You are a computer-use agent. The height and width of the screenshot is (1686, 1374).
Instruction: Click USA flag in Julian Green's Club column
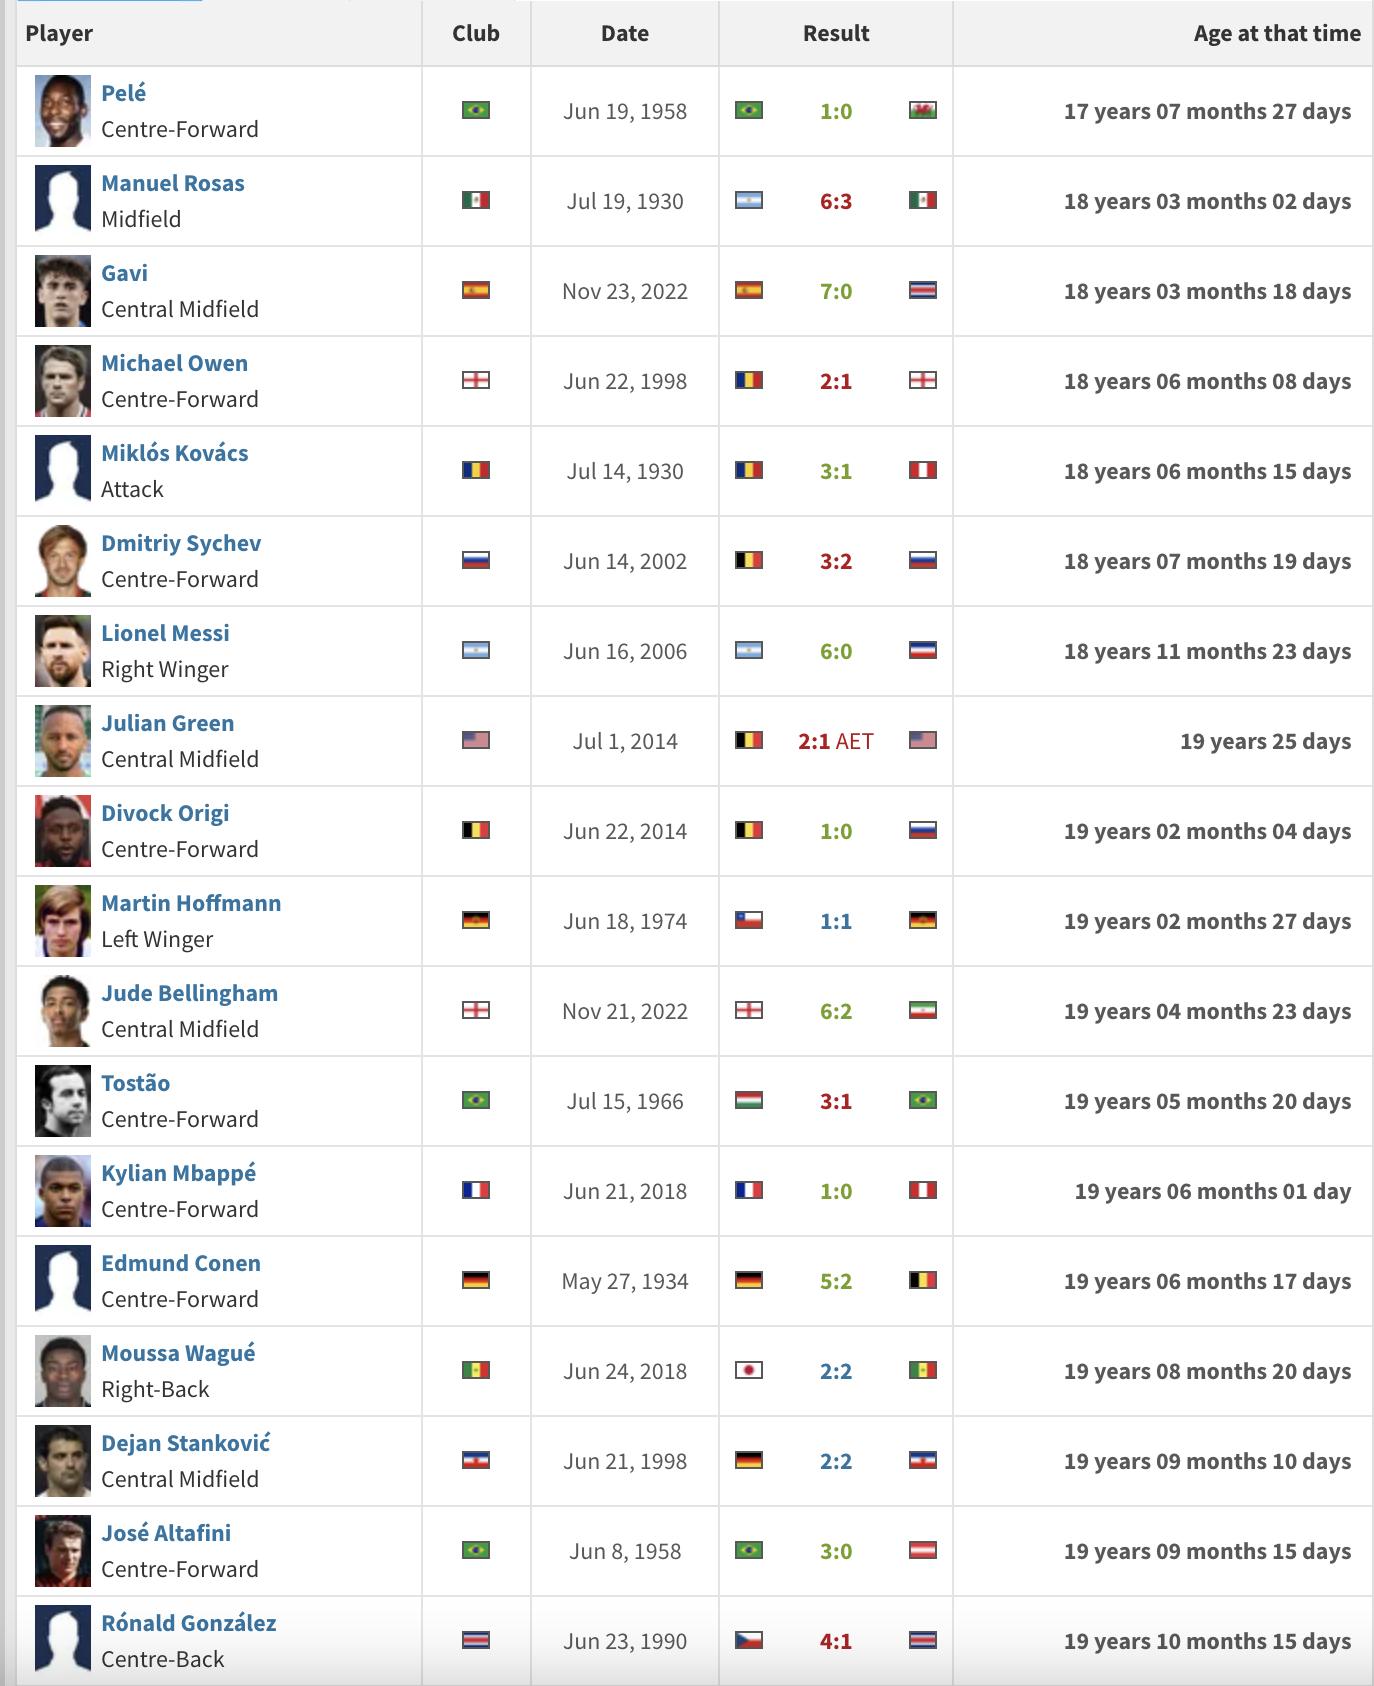tap(476, 740)
